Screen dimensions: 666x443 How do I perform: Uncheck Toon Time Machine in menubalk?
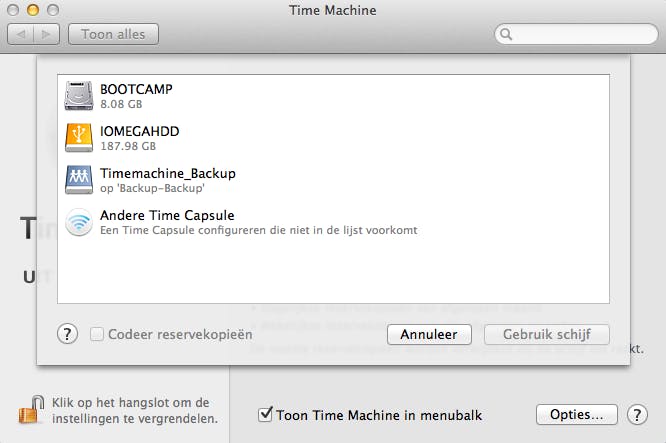point(265,413)
